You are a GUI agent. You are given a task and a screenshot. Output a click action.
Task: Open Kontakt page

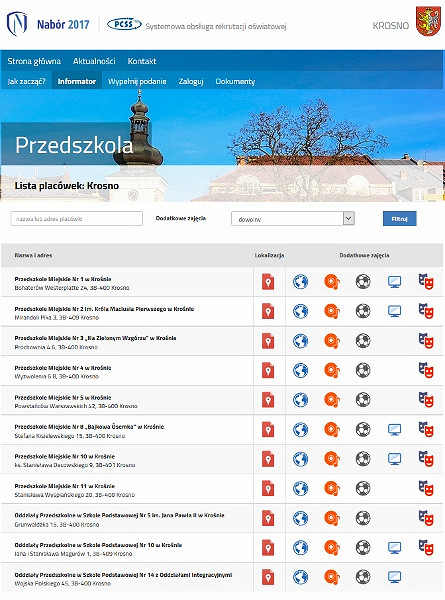[x=142, y=61]
